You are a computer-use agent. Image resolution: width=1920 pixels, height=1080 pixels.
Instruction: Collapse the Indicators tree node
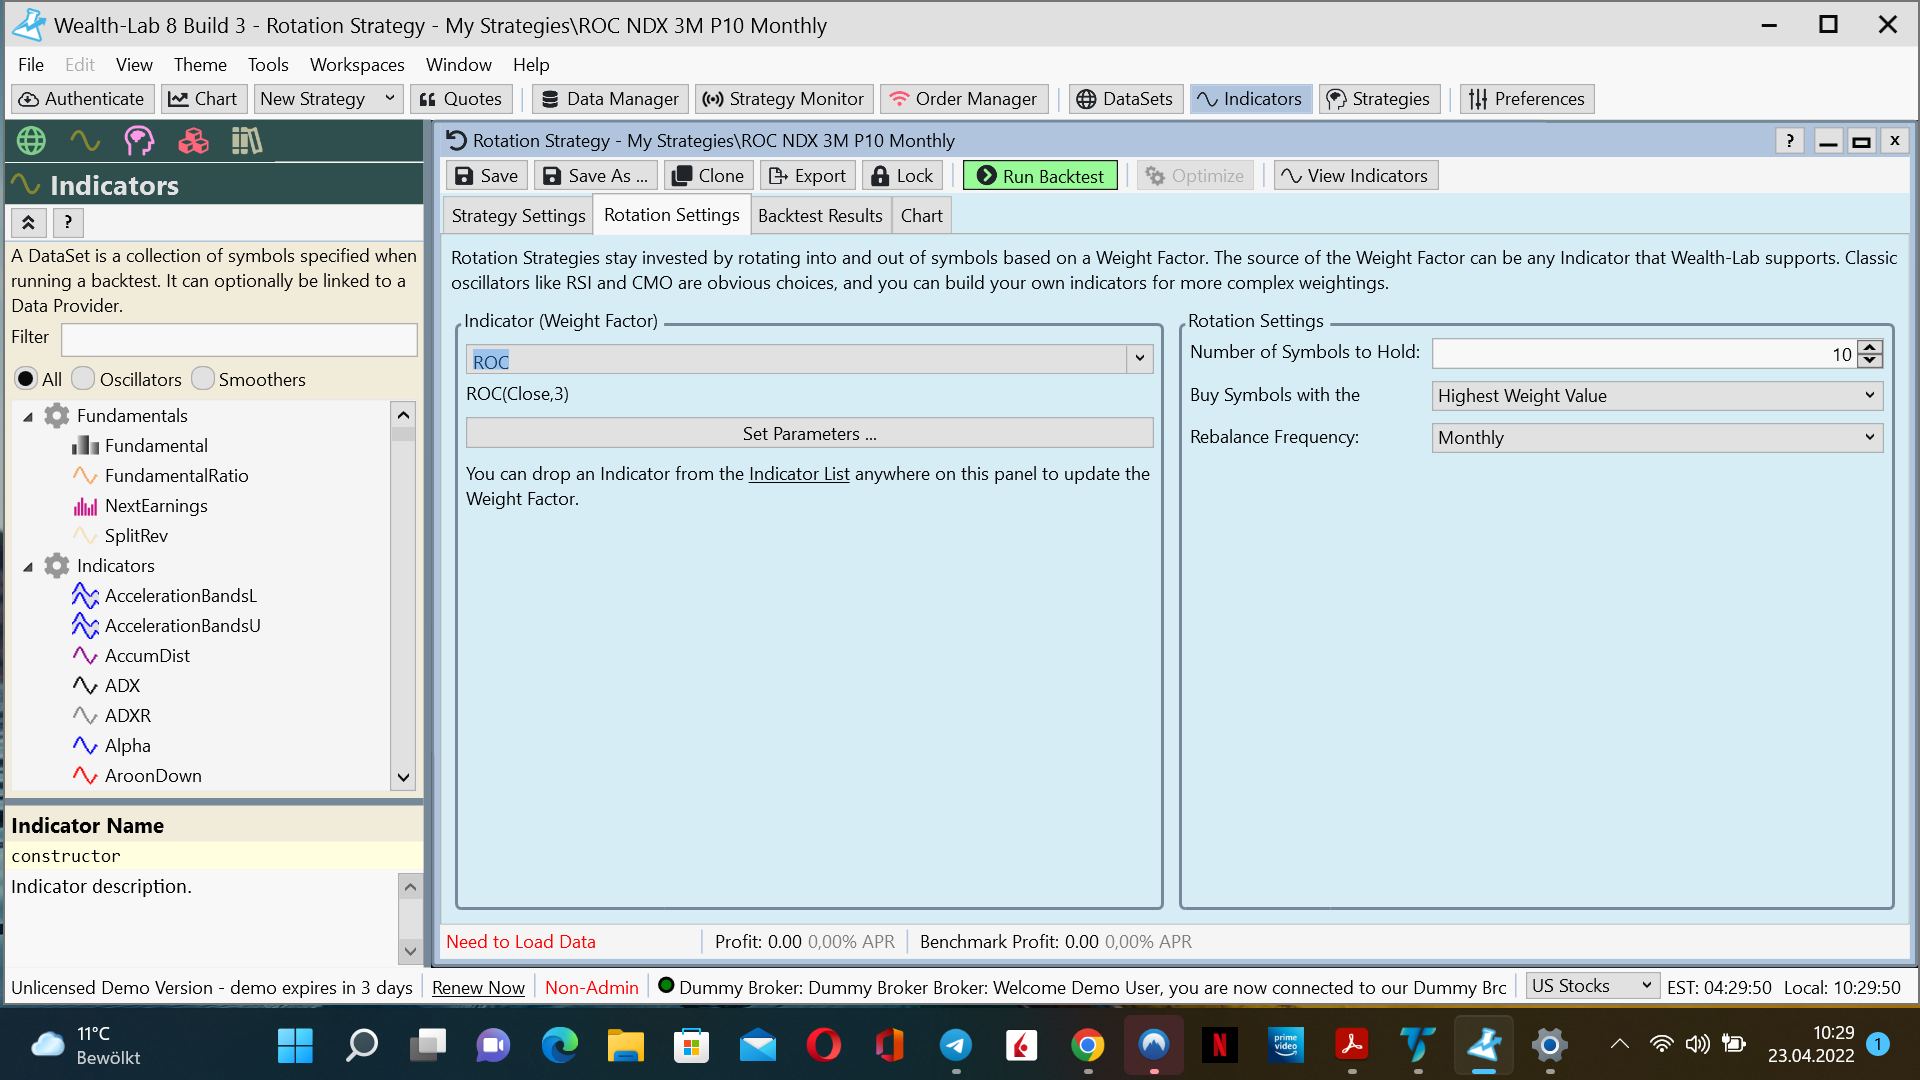[28, 566]
